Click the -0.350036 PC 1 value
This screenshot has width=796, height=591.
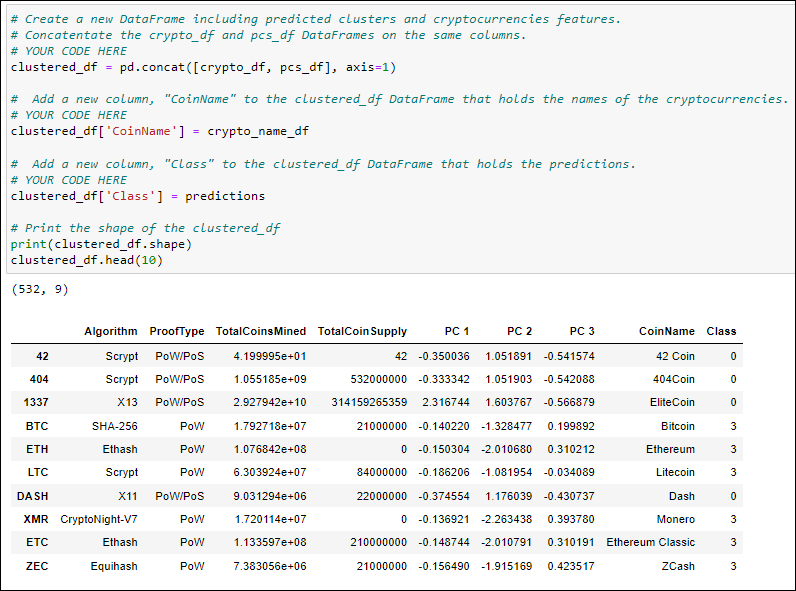point(444,356)
